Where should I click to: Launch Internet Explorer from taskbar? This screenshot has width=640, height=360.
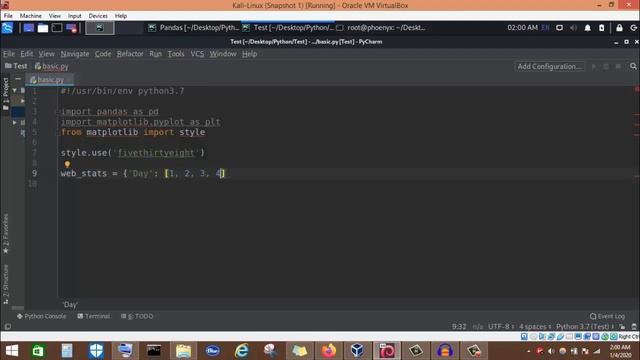pyautogui.click(x=242, y=351)
